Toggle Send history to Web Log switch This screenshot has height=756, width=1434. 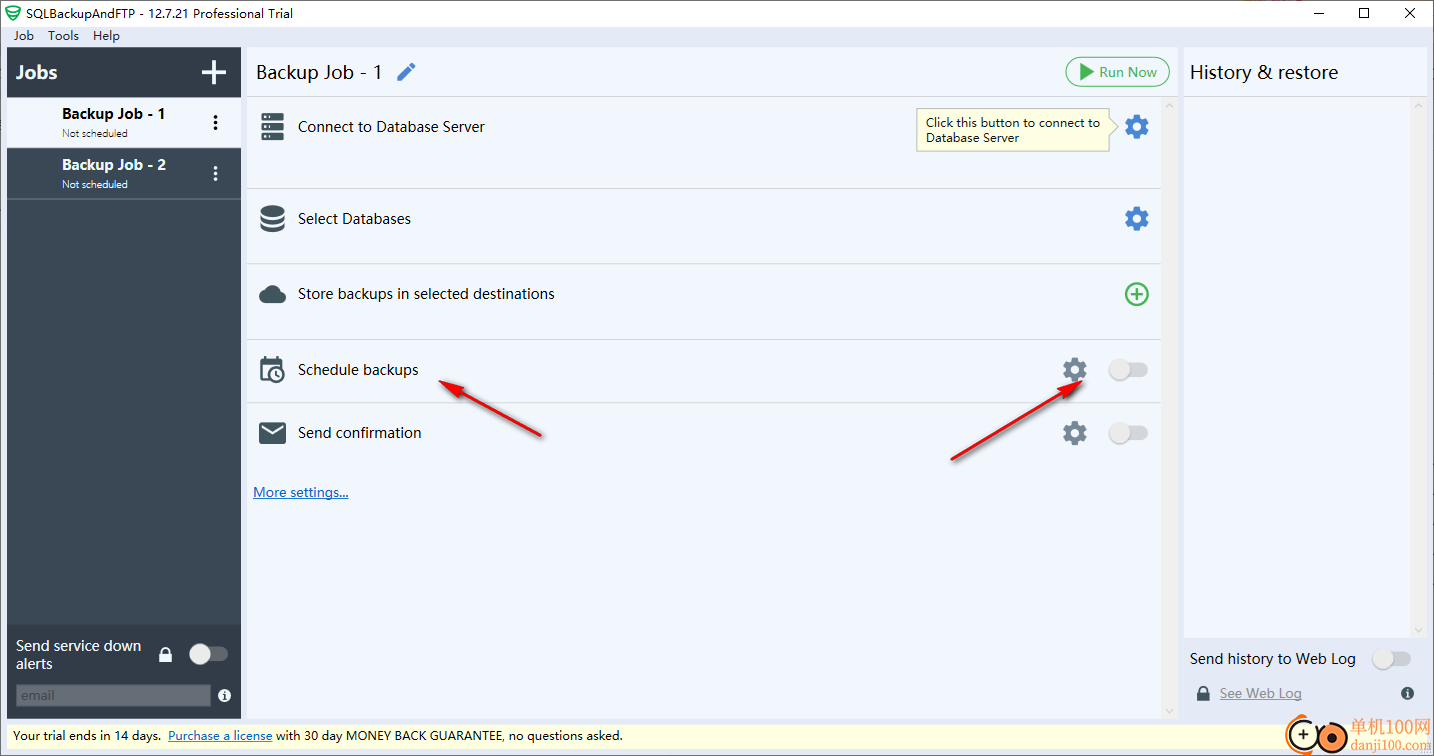click(x=1391, y=659)
